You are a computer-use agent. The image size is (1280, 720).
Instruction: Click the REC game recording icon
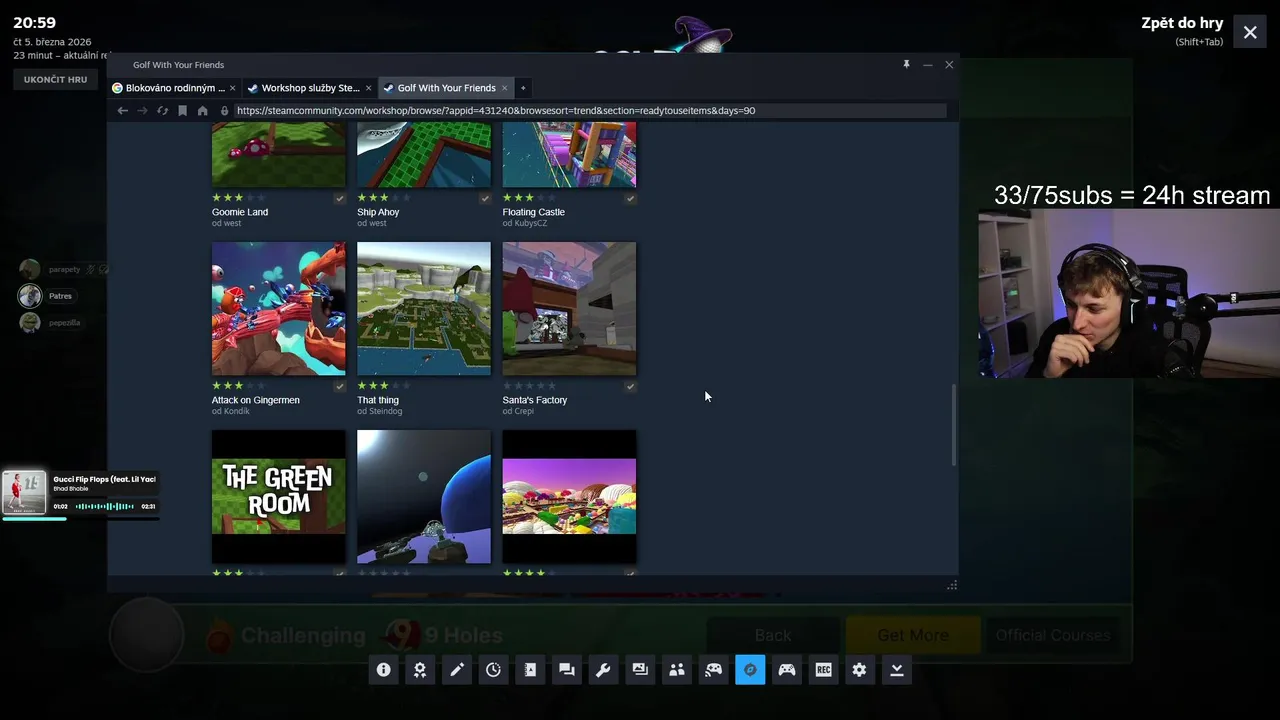(x=823, y=670)
